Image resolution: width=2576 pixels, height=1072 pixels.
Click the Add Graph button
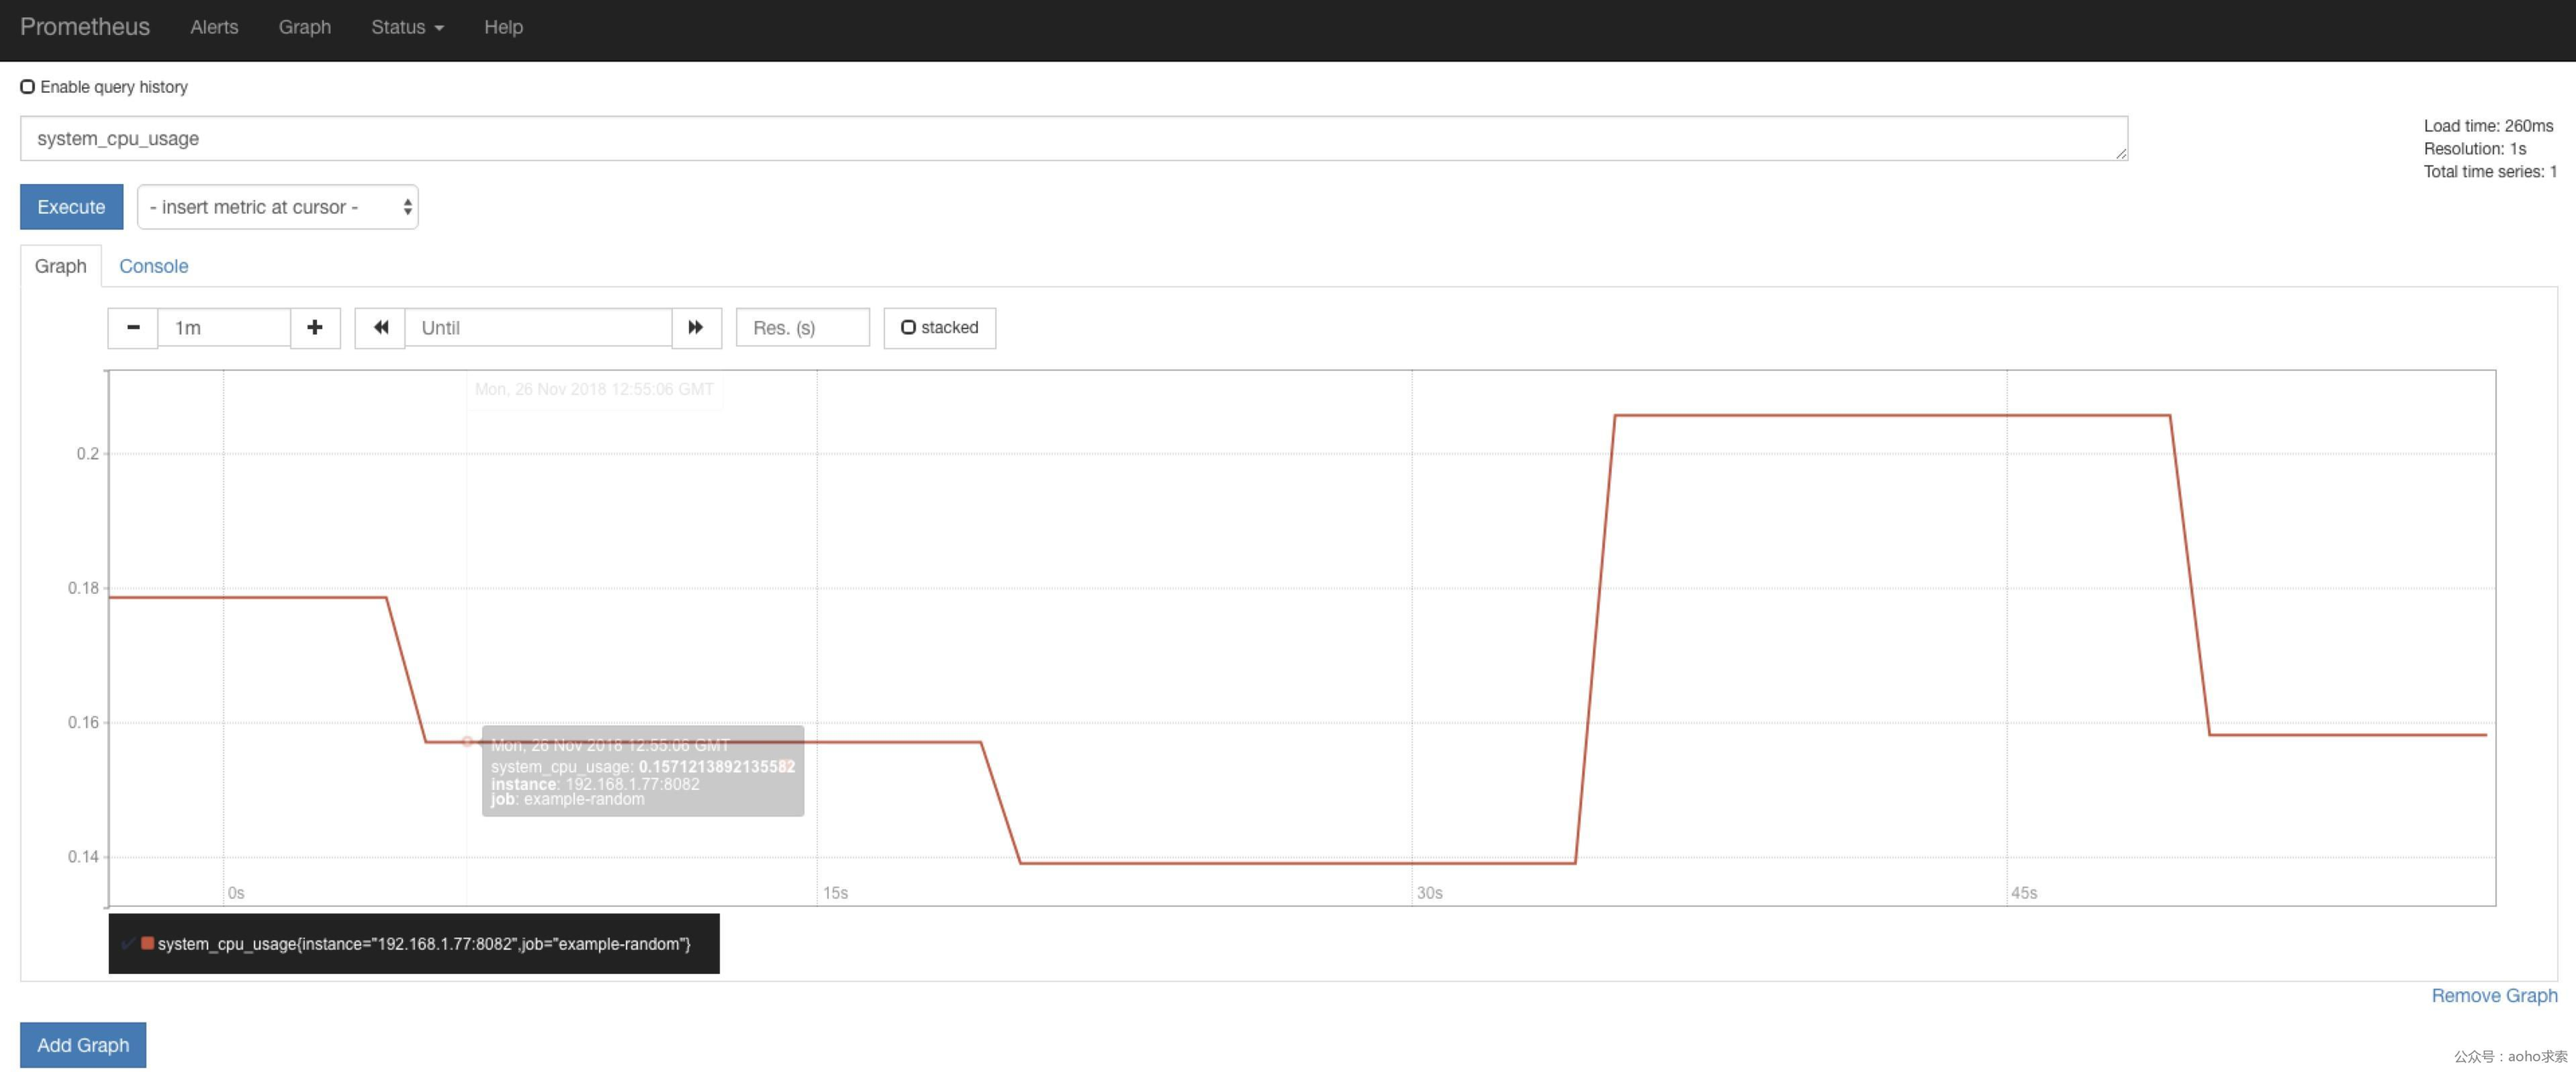pyautogui.click(x=83, y=1045)
